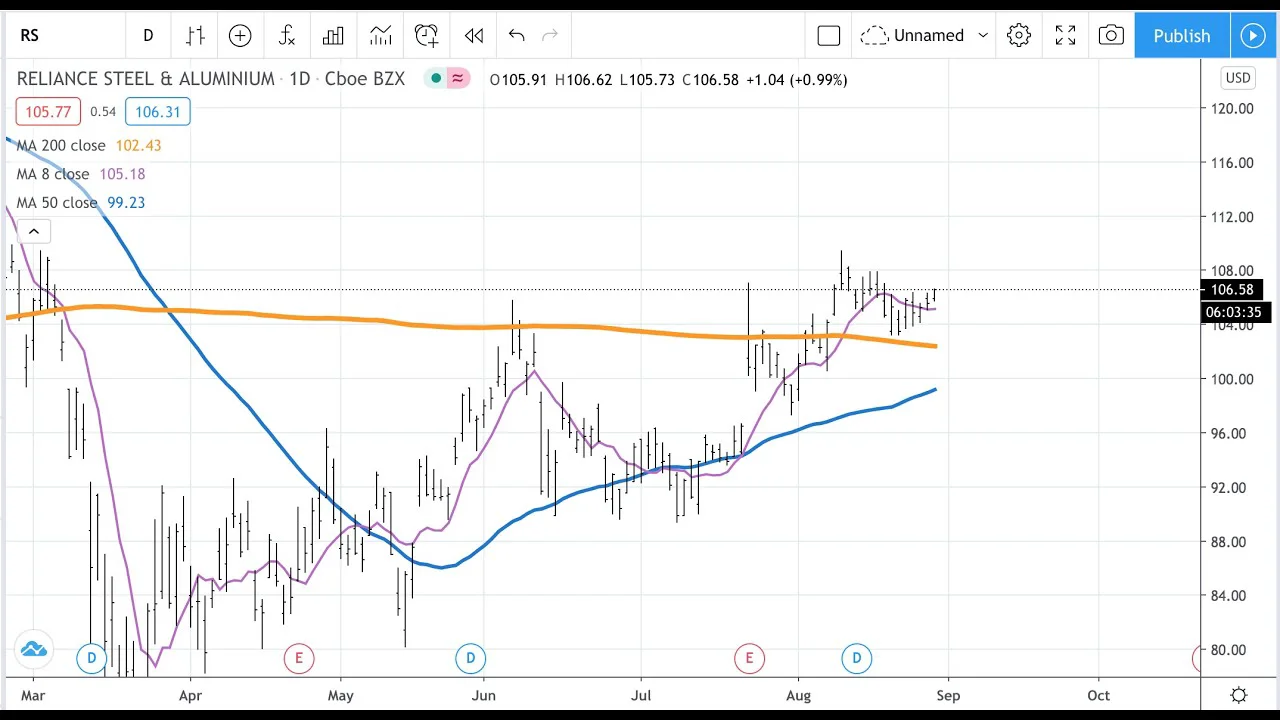The height and width of the screenshot is (720, 1280).
Task: Open the indicator templates icon
Action: (380, 36)
